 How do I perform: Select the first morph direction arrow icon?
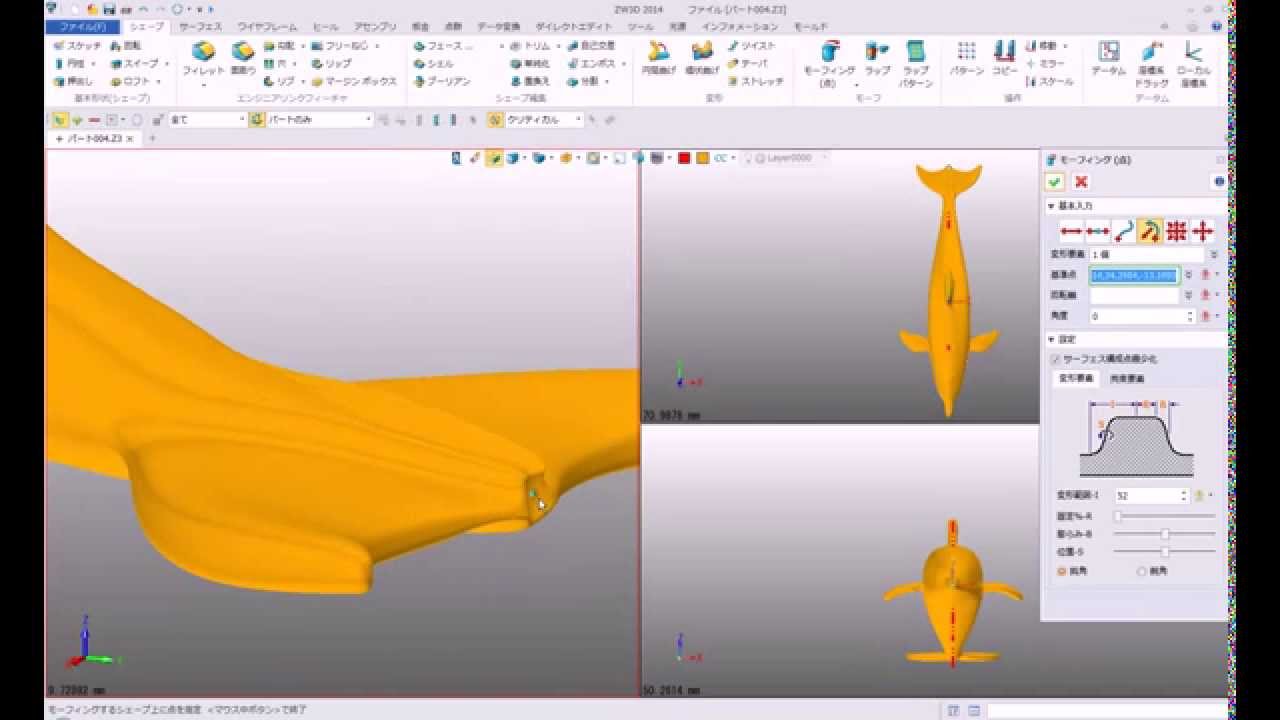tap(1071, 231)
